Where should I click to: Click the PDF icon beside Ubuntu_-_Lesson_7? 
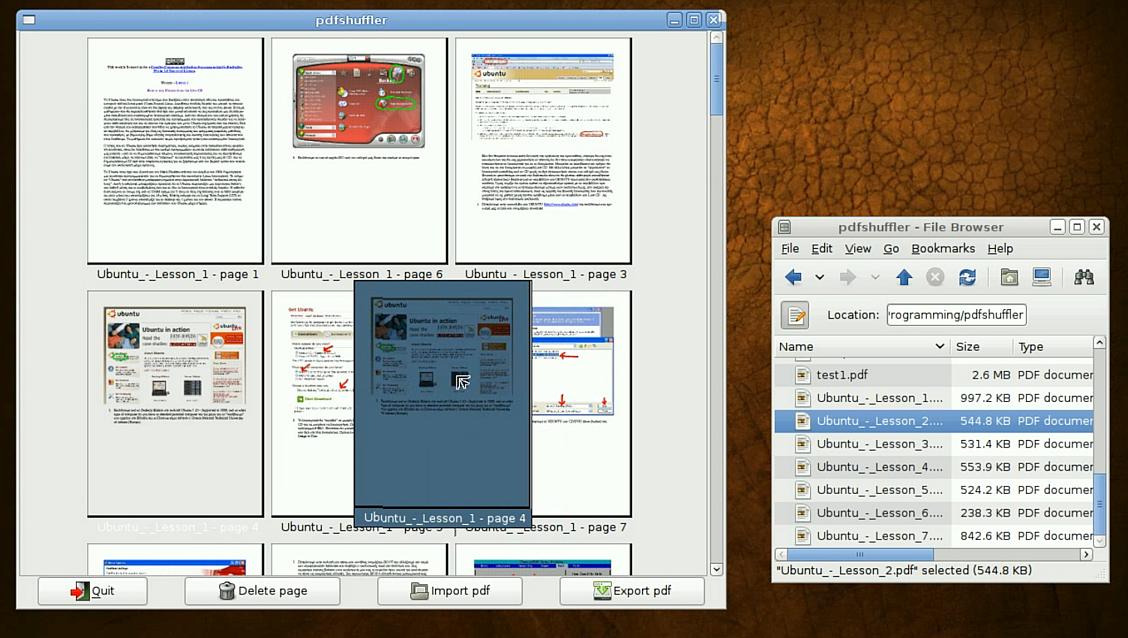pos(802,536)
